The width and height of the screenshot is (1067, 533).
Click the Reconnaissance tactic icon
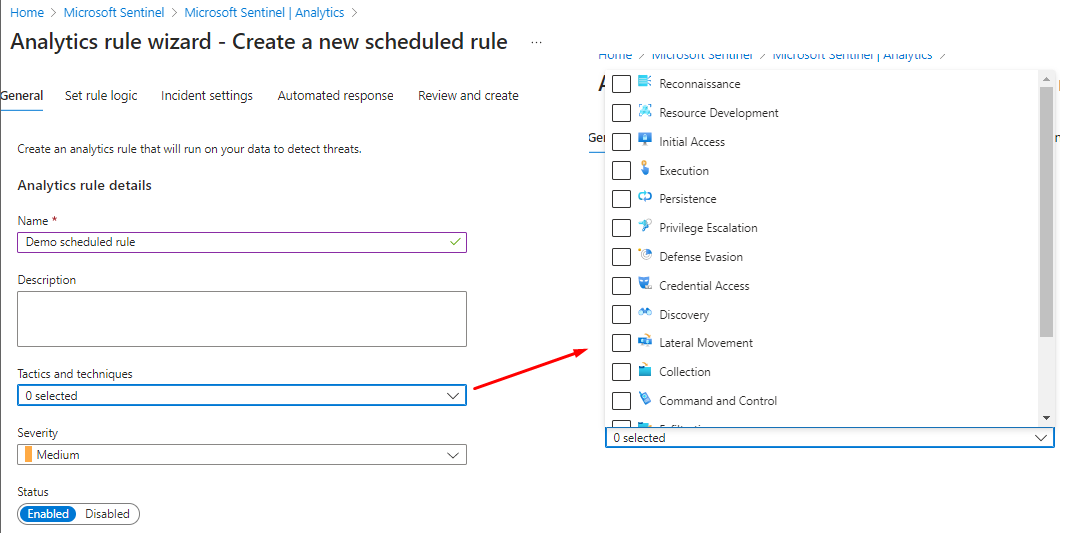point(645,82)
